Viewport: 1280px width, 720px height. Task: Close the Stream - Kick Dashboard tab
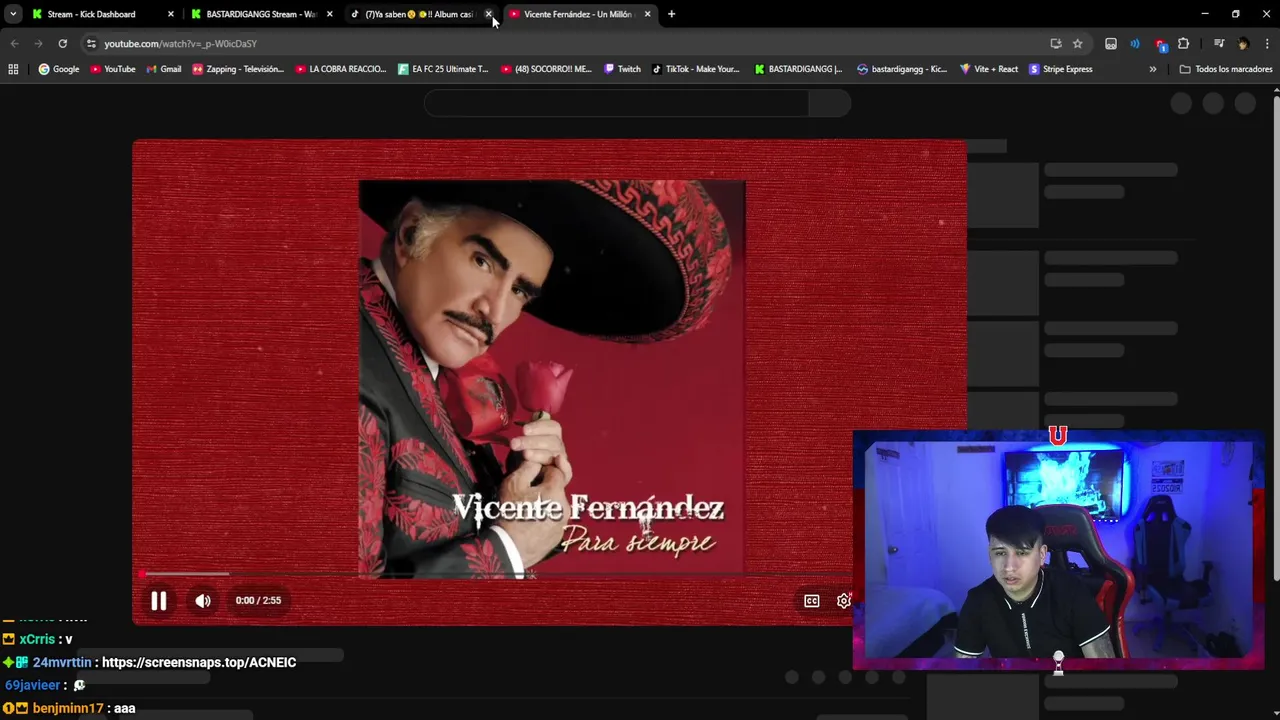[170, 14]
